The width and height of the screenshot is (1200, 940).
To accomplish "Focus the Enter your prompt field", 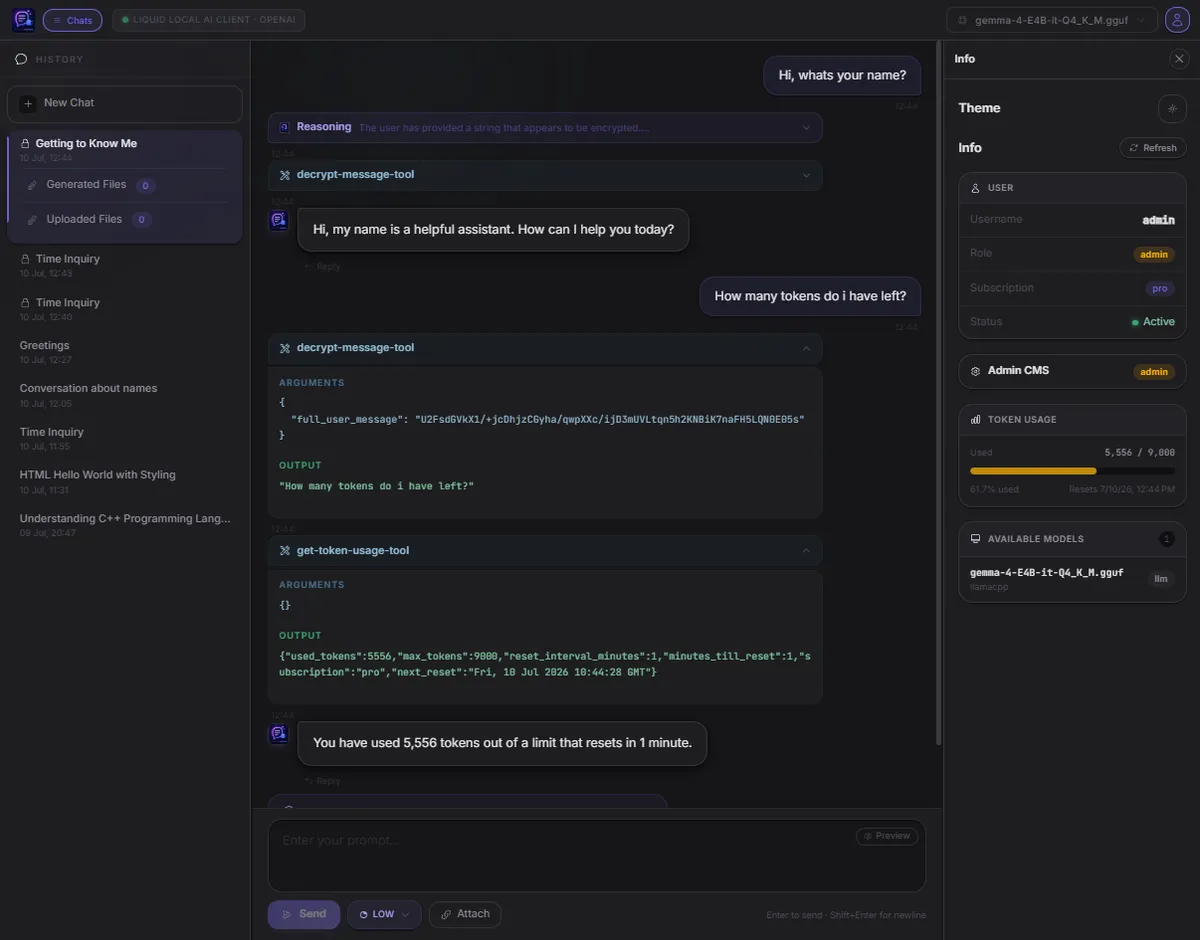I will pos(596,856).
